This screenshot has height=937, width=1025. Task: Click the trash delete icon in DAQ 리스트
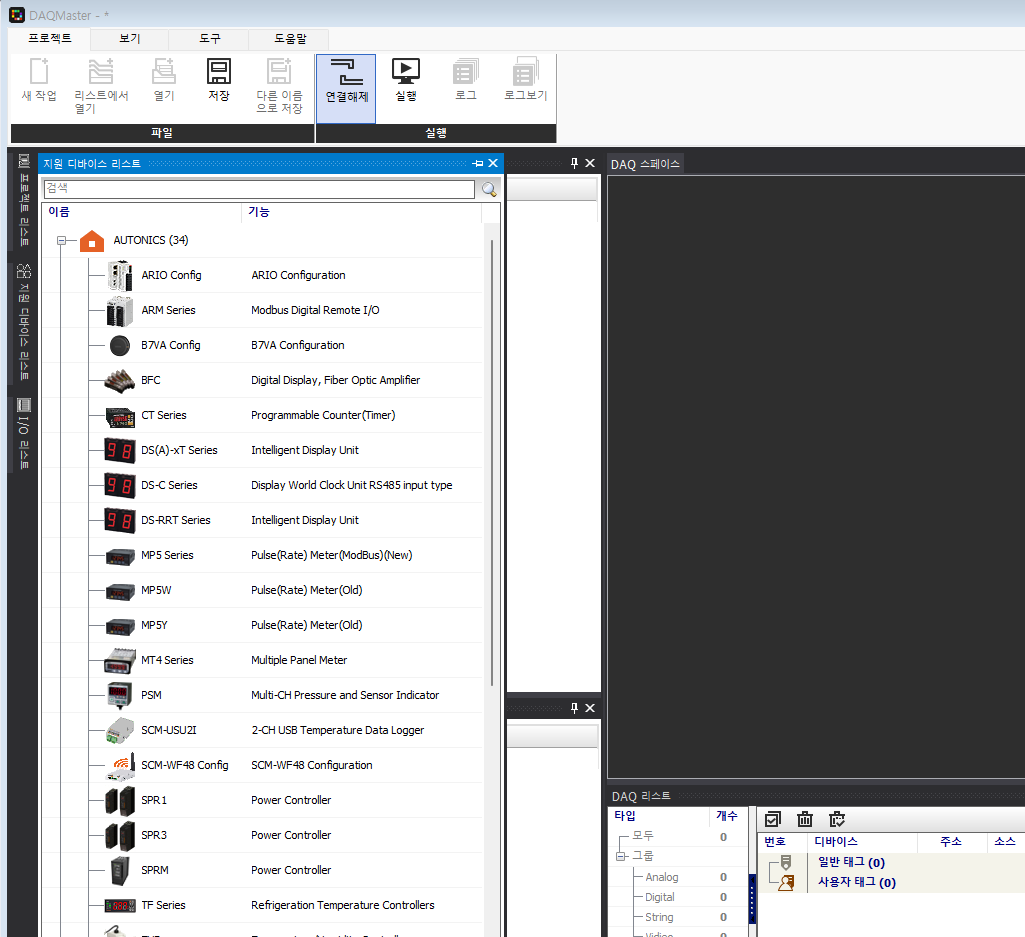coord(805,819)
